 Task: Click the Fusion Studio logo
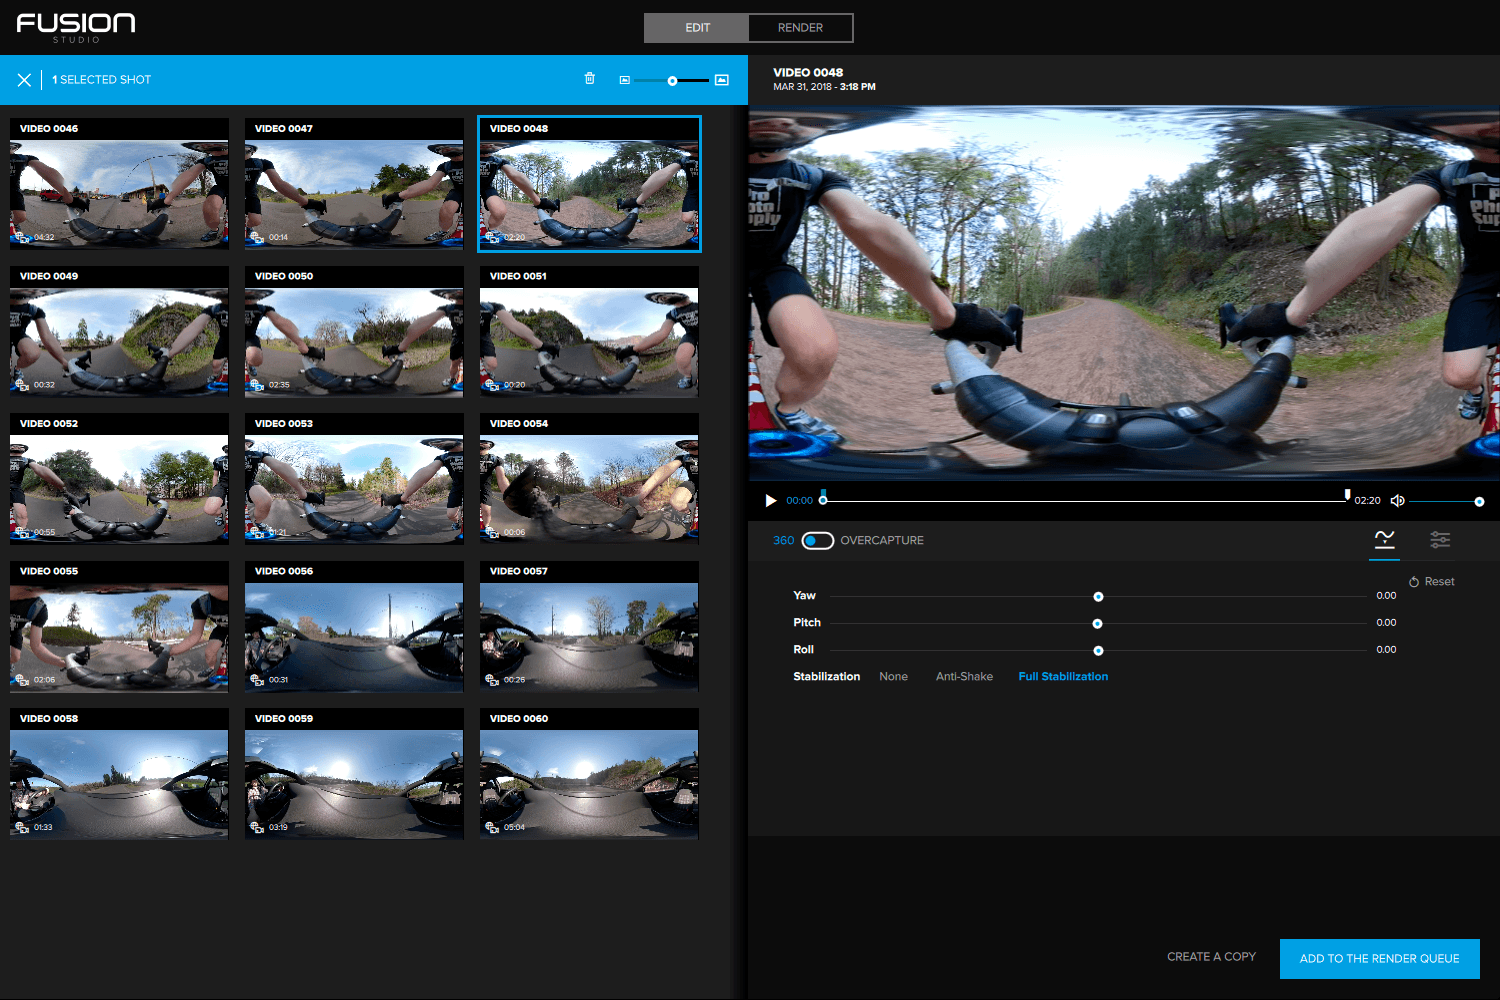pos(76,27)
